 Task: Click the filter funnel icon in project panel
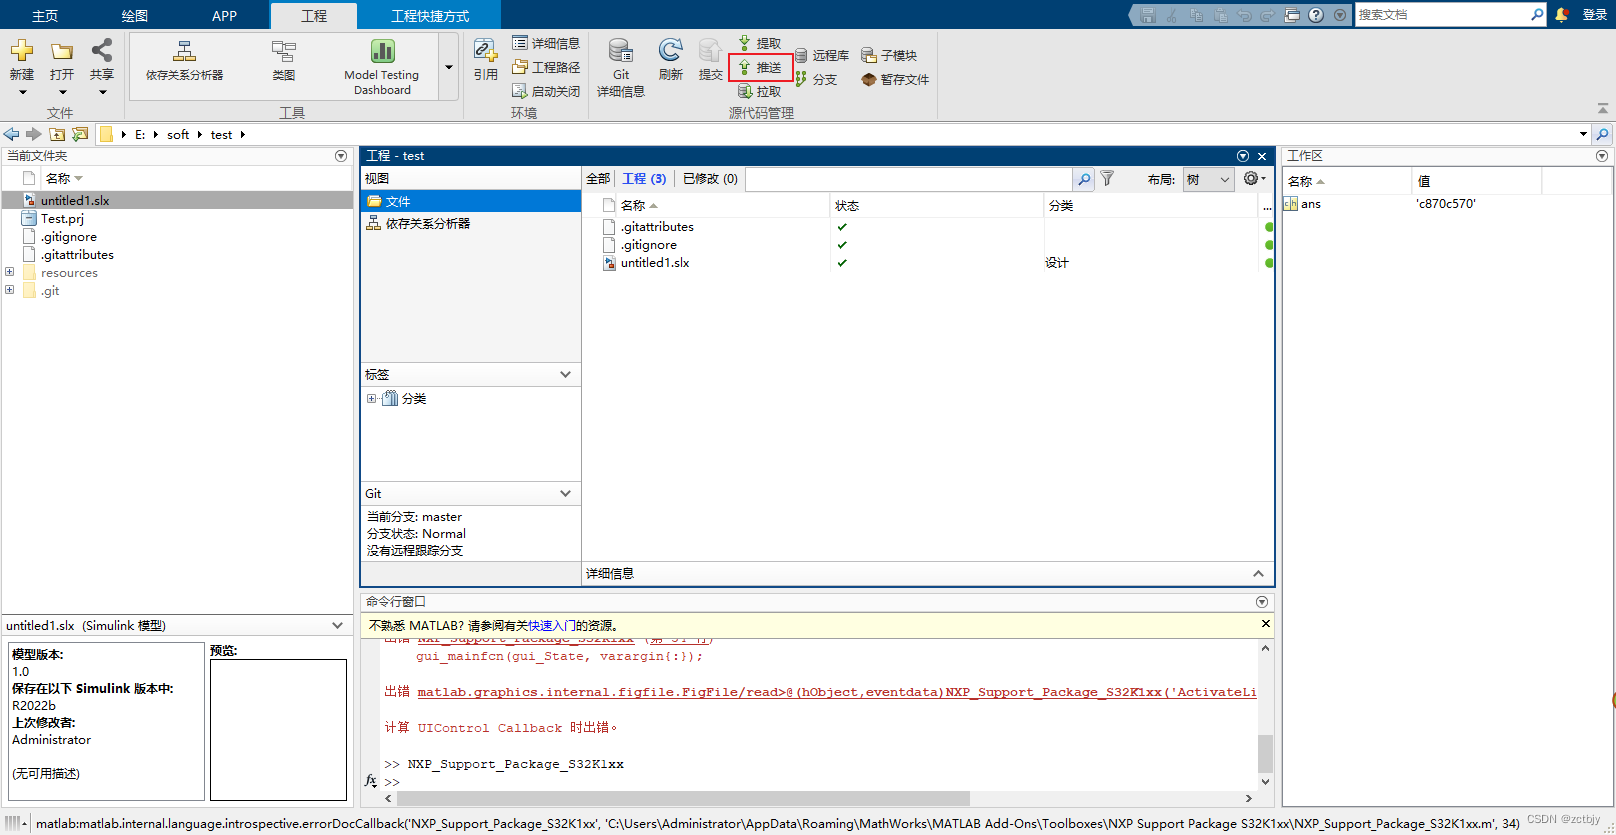[x=1107, y=178]
